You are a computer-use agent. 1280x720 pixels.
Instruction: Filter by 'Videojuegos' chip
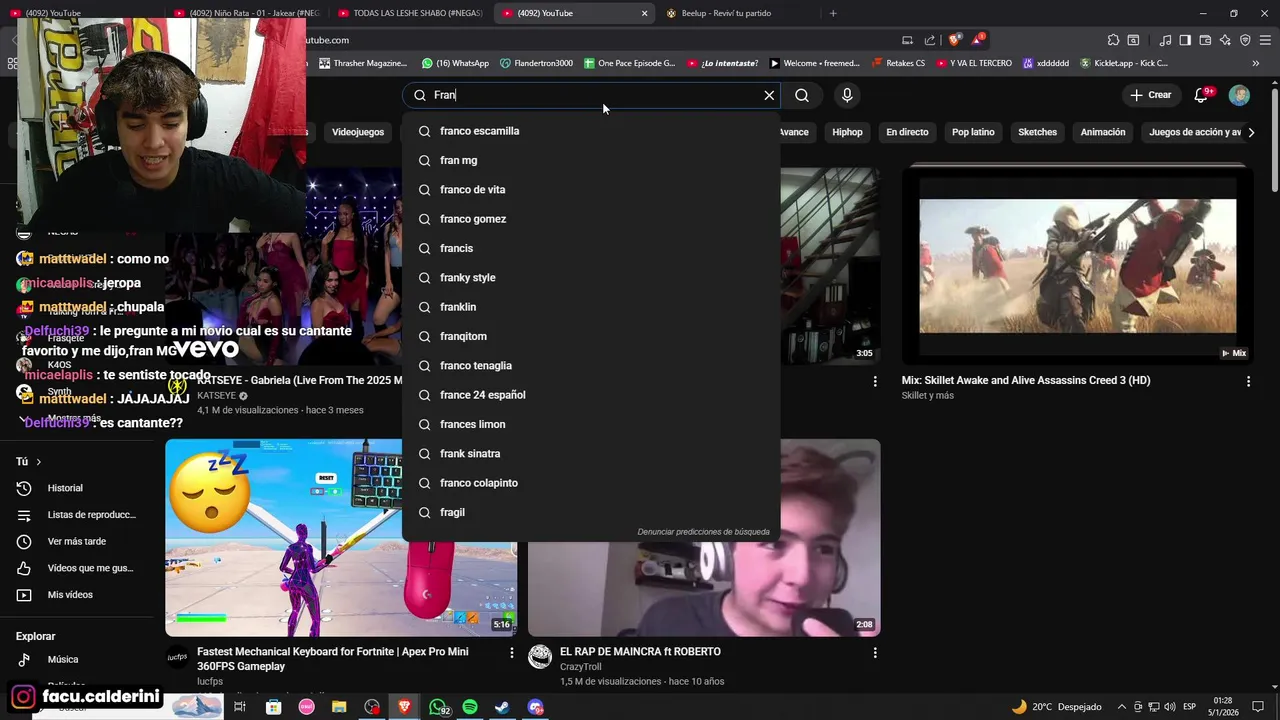358,132
